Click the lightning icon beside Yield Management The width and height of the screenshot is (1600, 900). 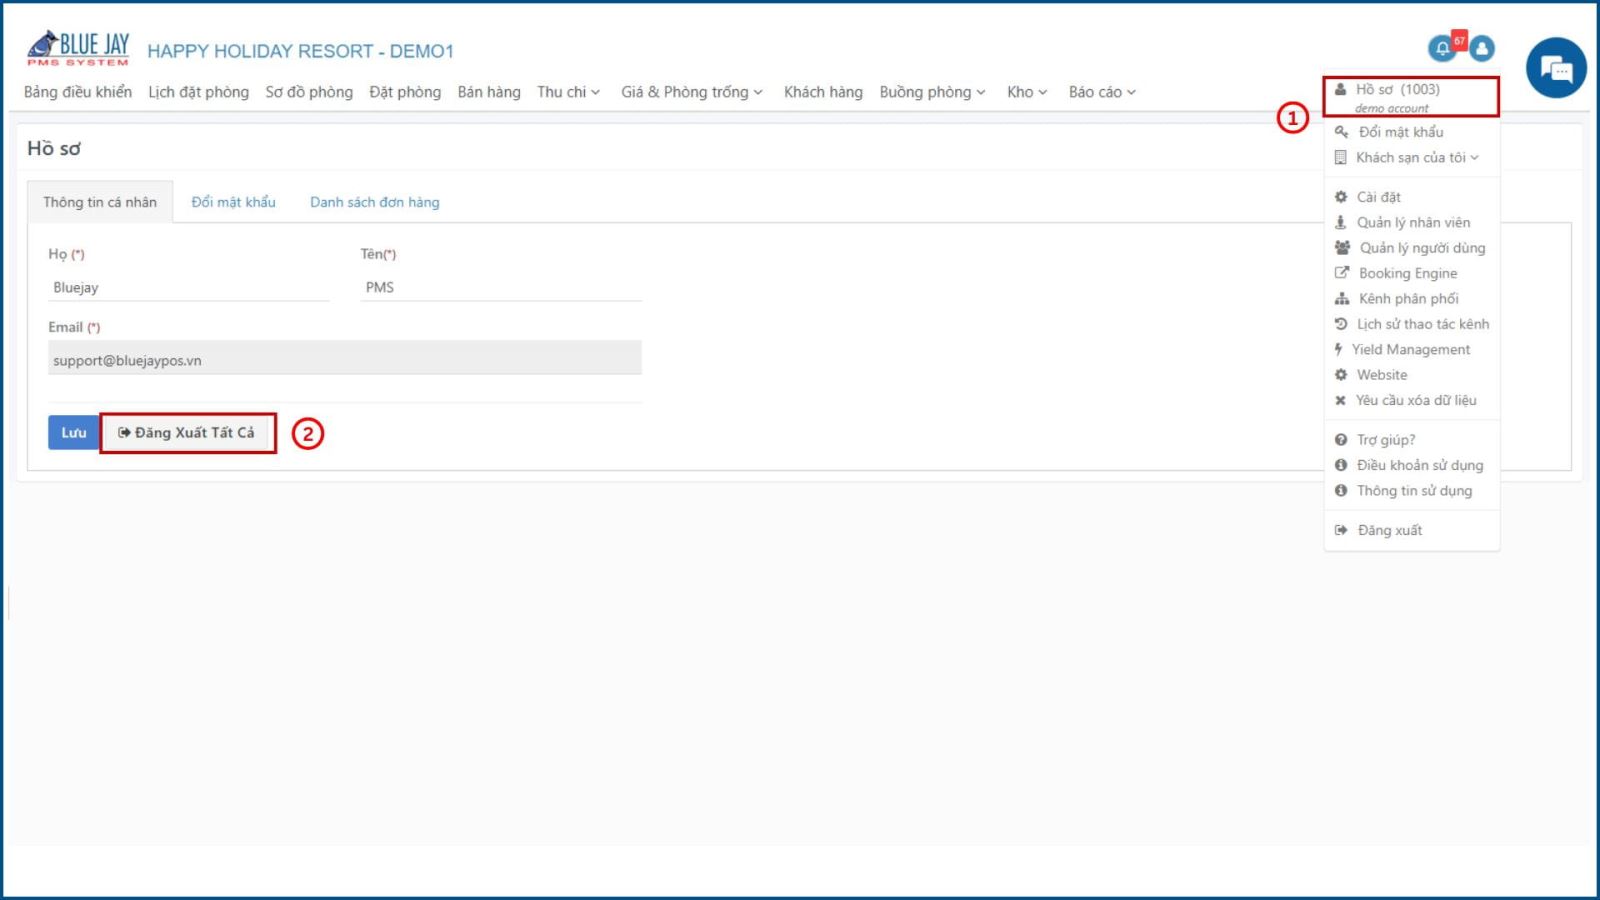pos(1338,349)
